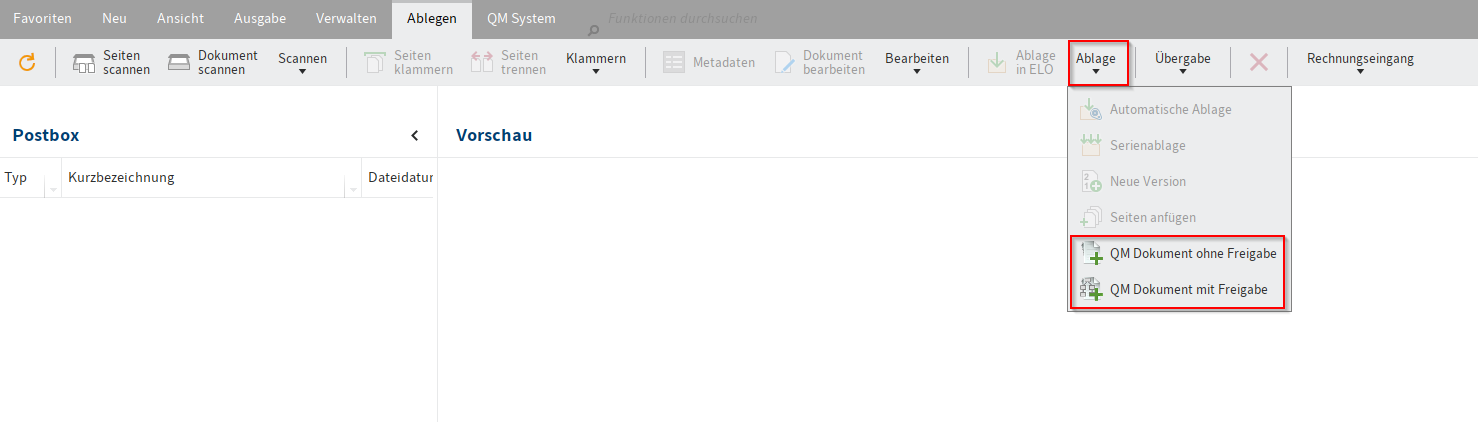The width and height of the screenshot is (1478, 422).
Task: Switch to the QM System tab
Action: click(x=521, y=18)
